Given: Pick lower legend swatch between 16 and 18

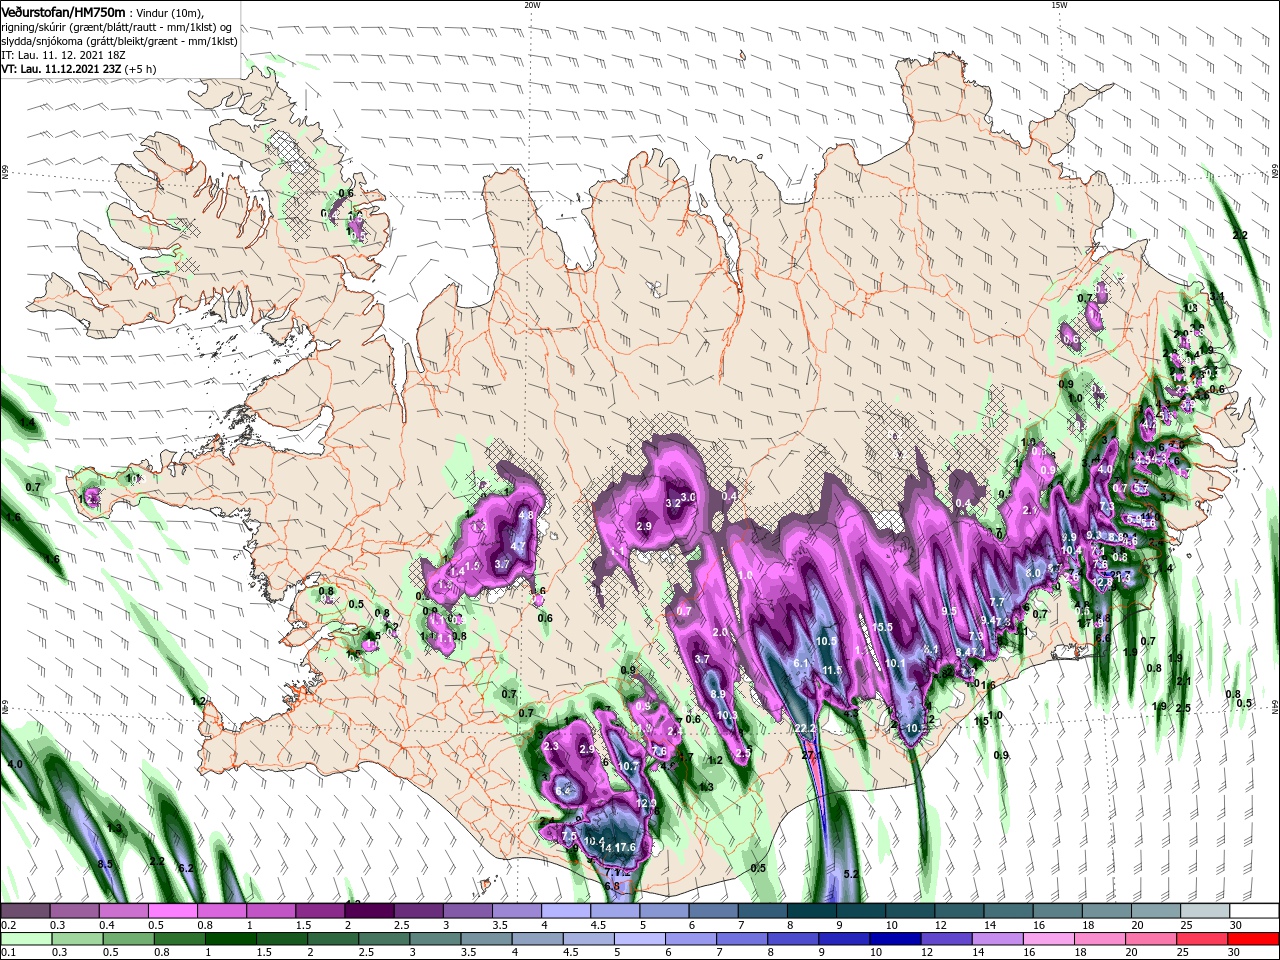Looking at the screenshot, I should tap(1050, 939).
